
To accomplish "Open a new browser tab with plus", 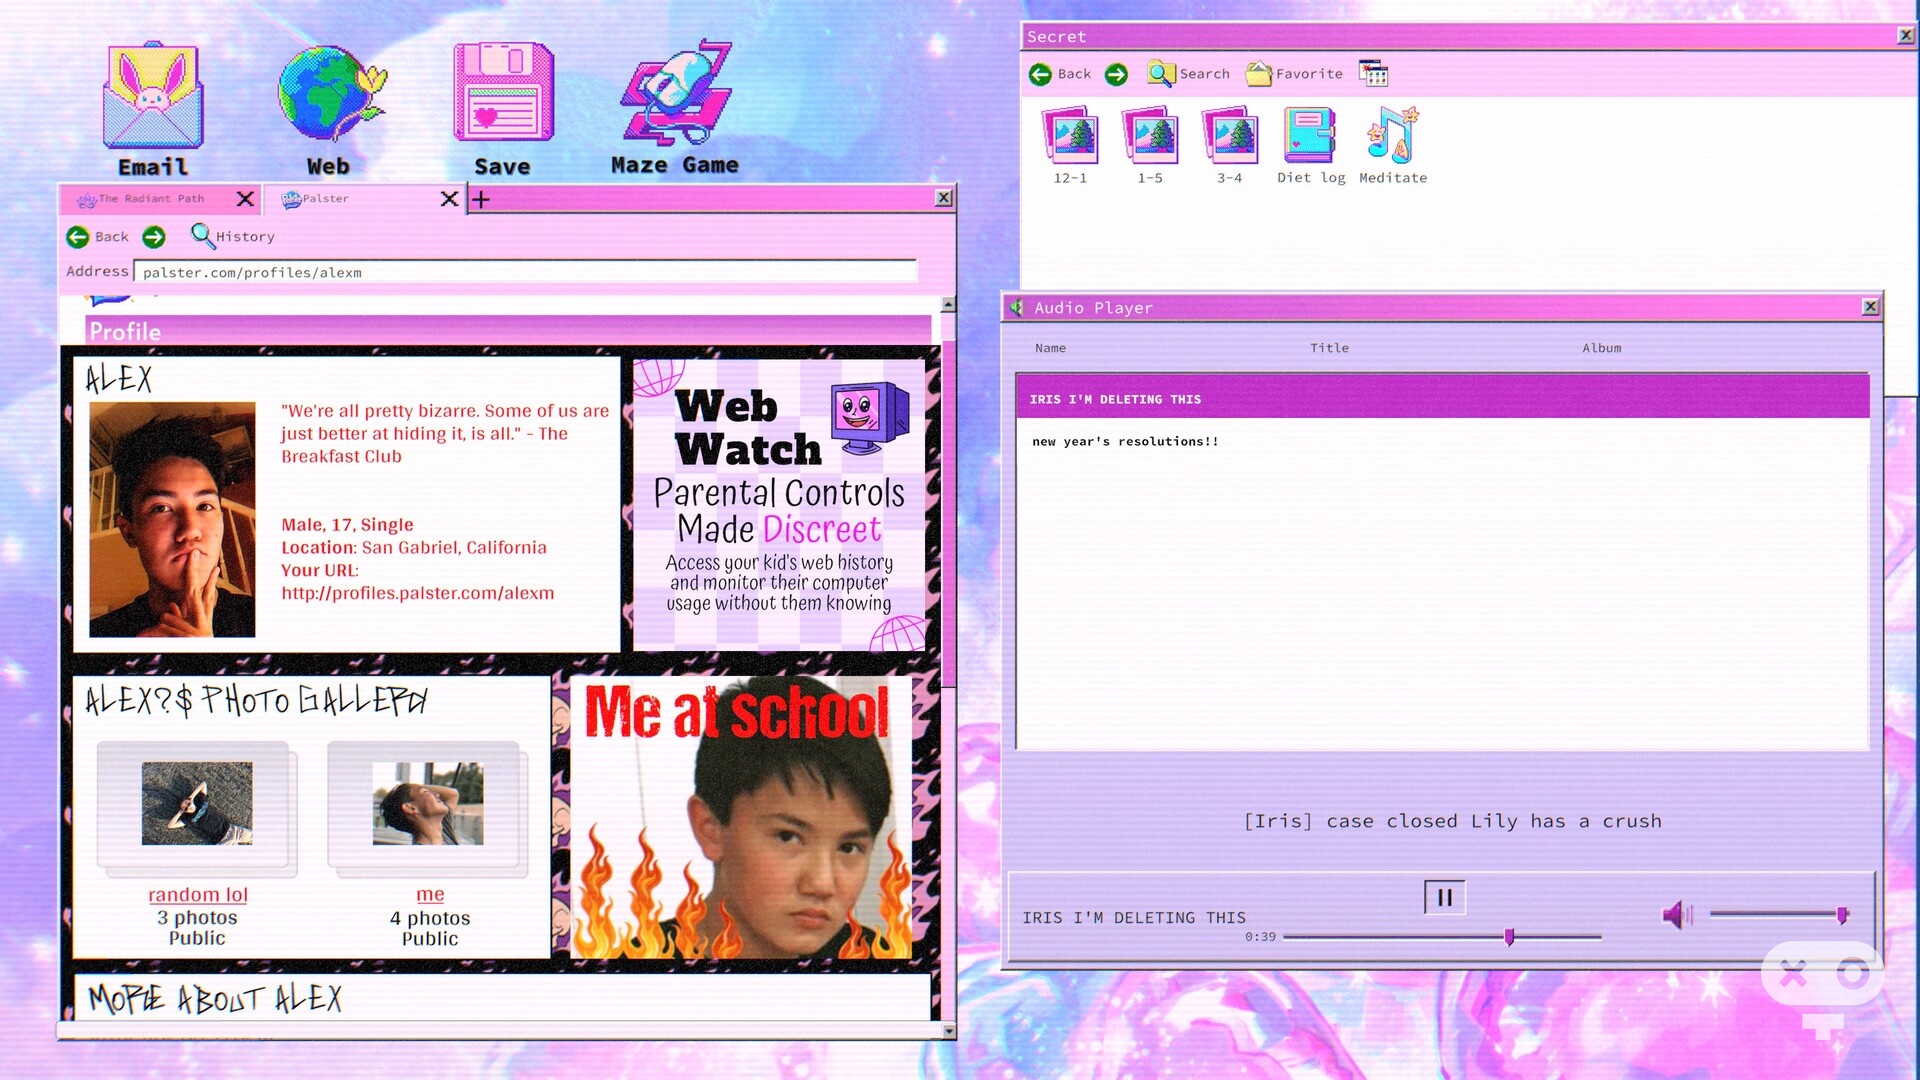I will [481, 199].
